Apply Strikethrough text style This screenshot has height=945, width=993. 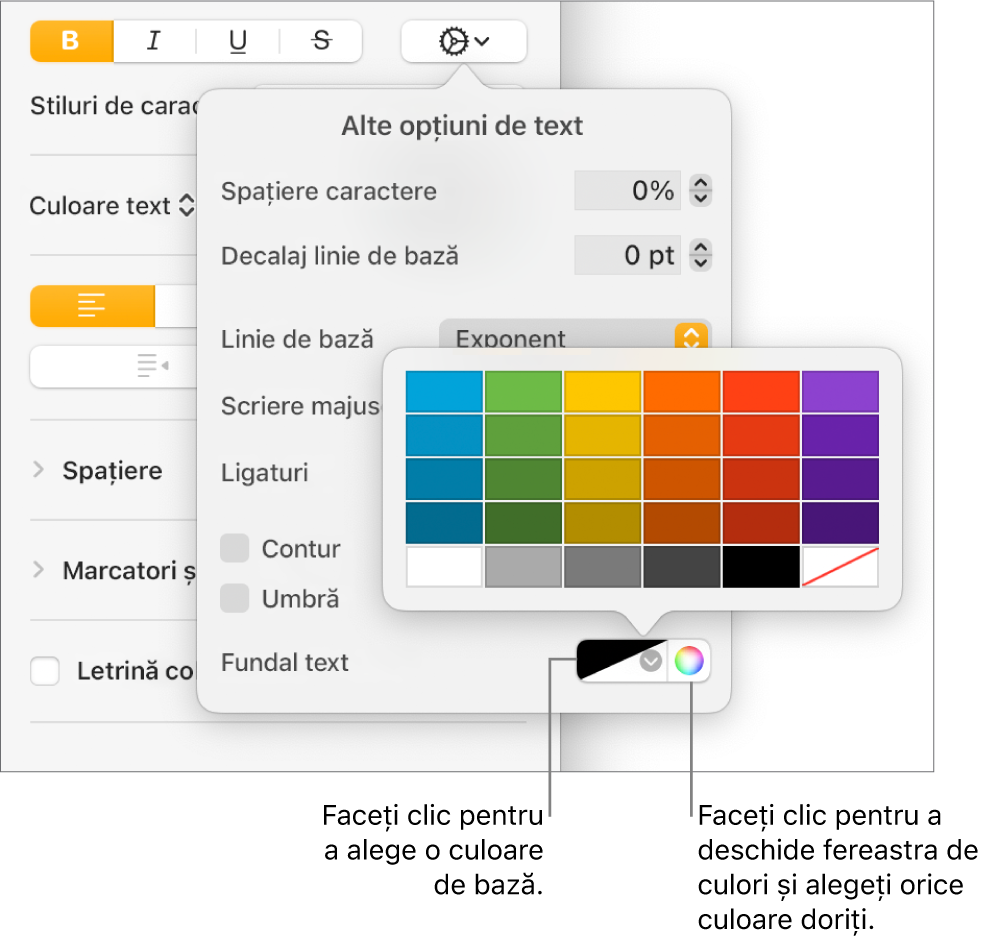coord(321,41)
